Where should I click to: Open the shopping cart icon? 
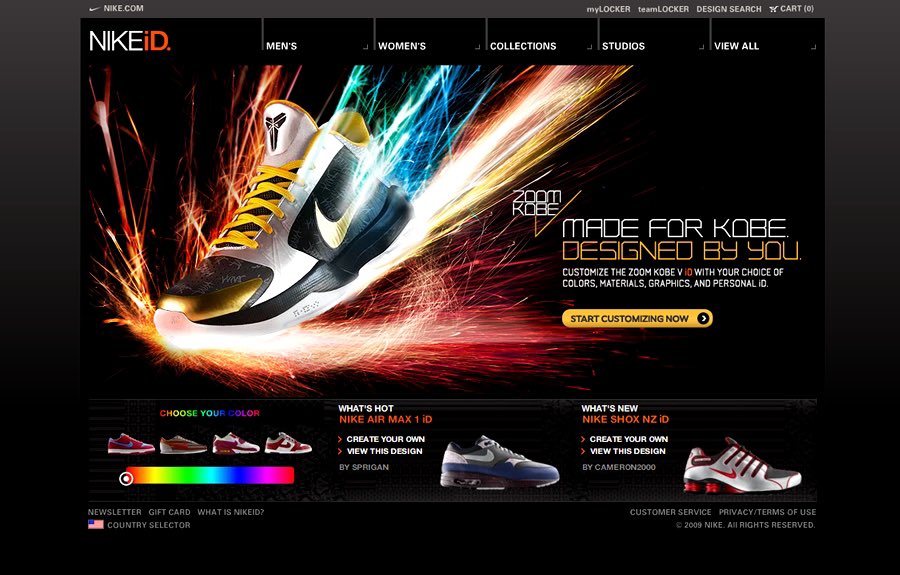tap(773, 9)
